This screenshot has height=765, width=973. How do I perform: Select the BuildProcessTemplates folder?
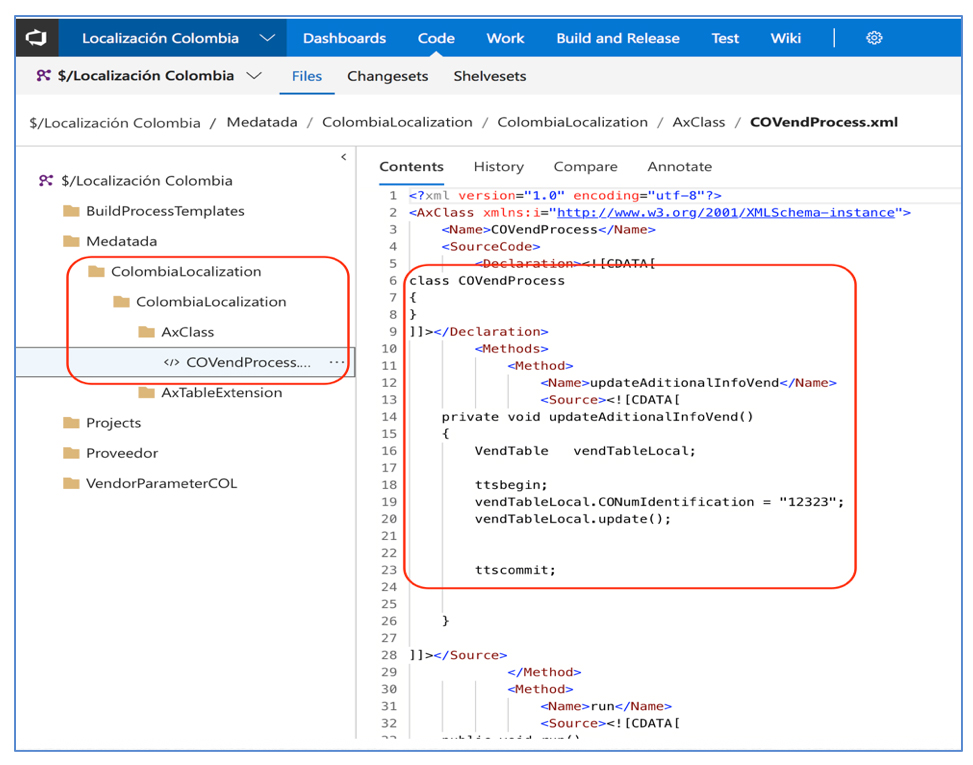click(165, 211)
